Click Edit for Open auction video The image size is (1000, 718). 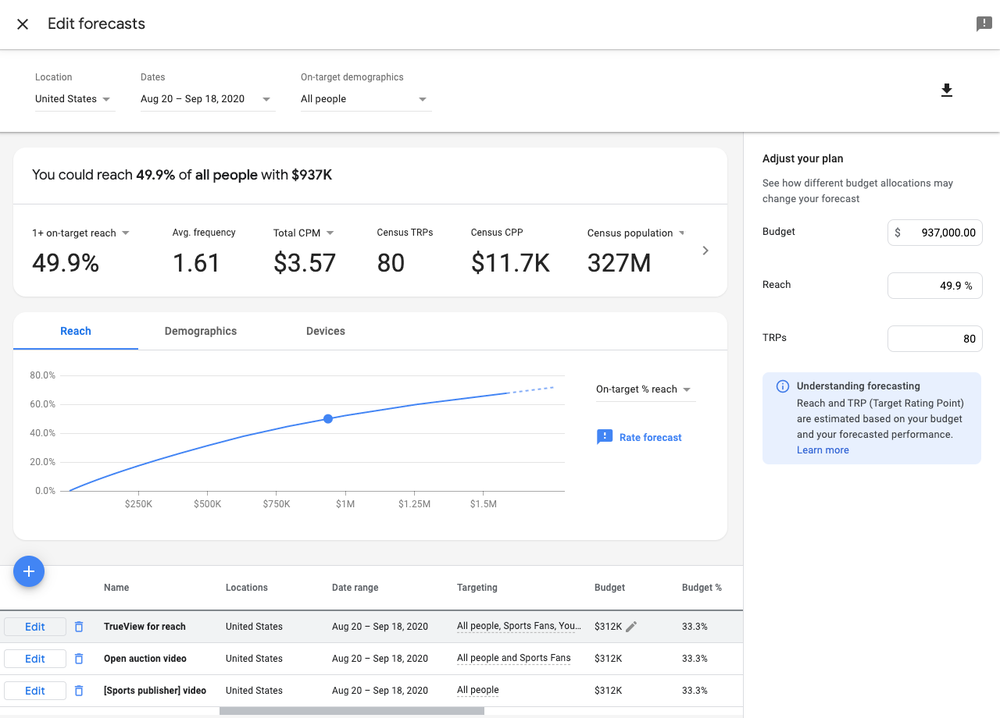point(35,659)
